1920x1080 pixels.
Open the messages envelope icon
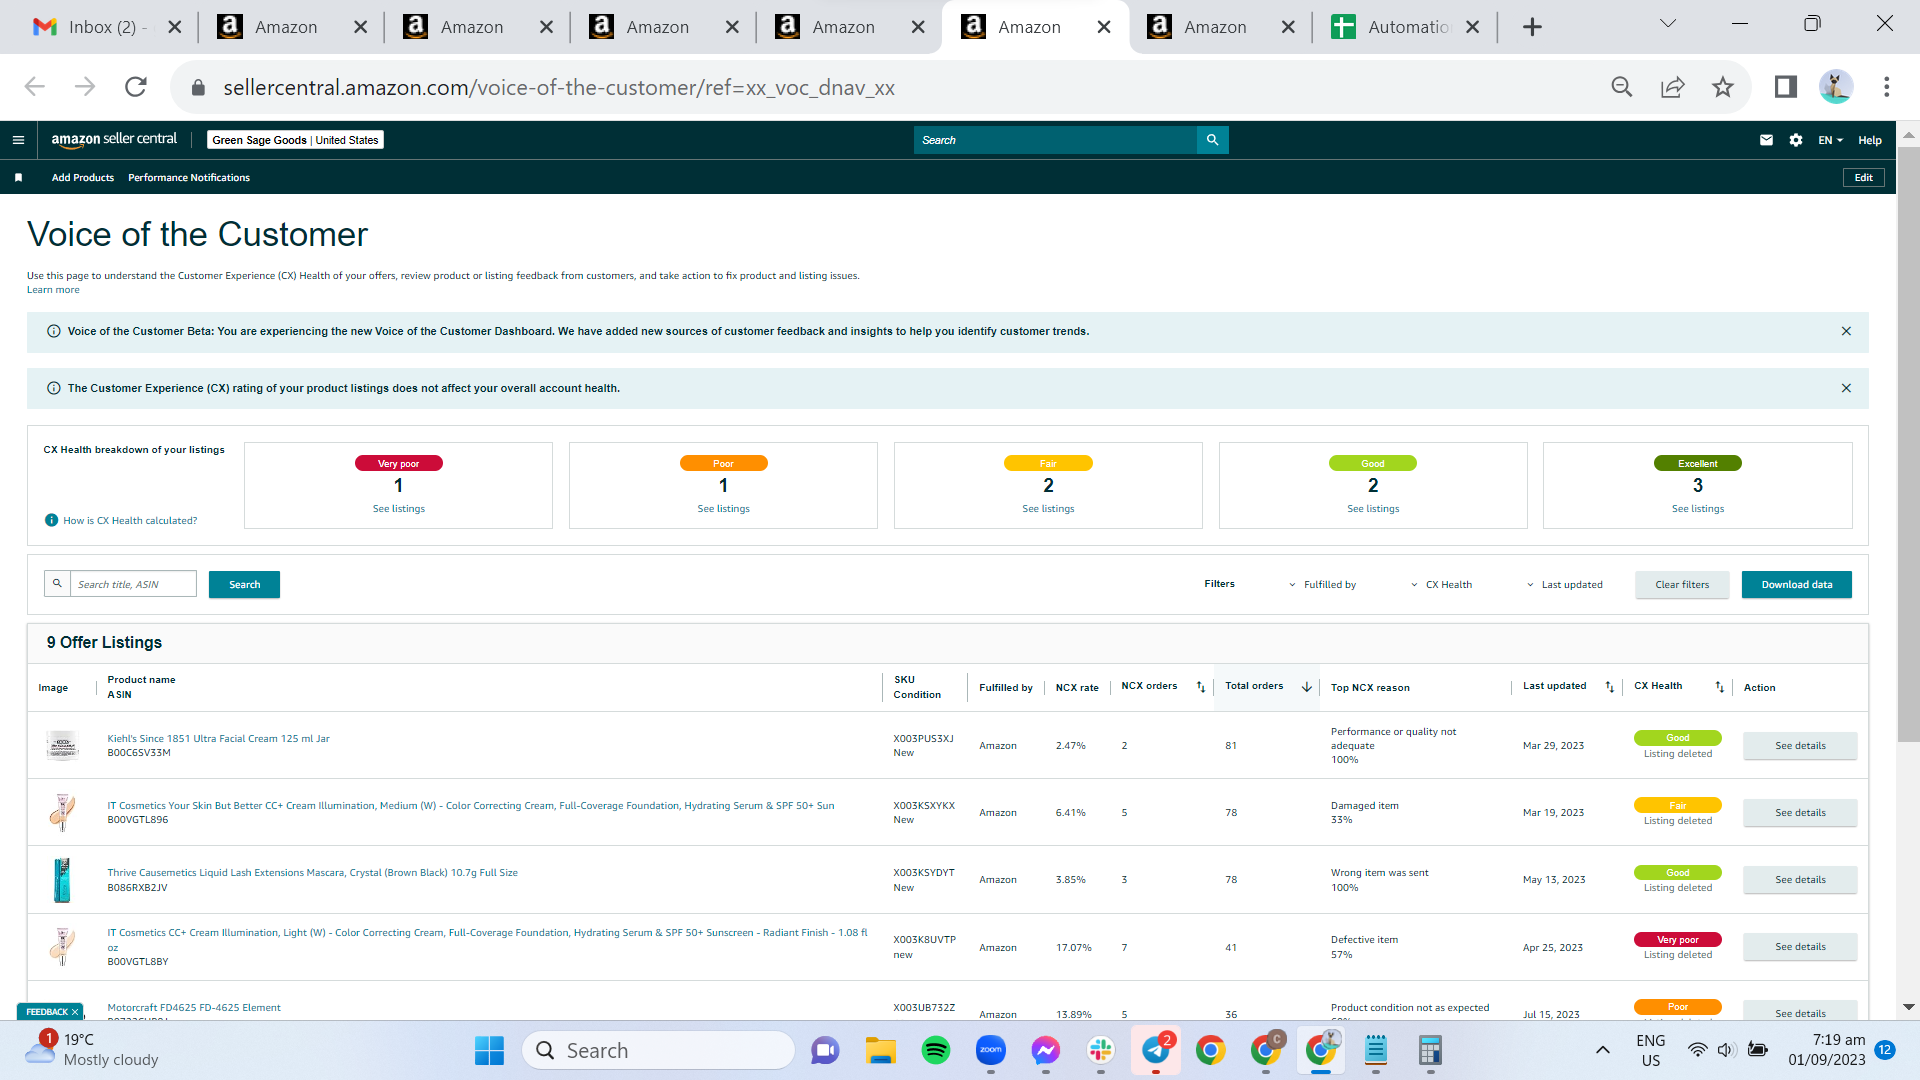tap(1766, 140)
